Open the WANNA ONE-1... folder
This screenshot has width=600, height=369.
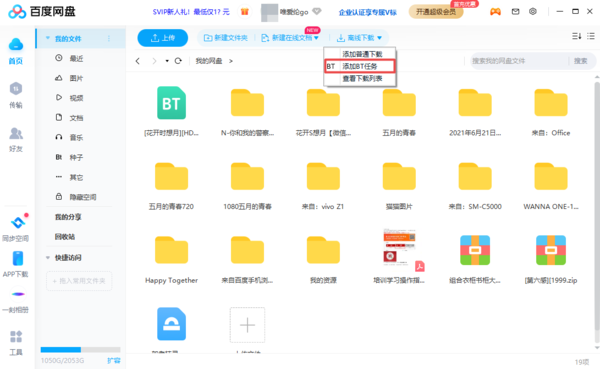point(551,186)
